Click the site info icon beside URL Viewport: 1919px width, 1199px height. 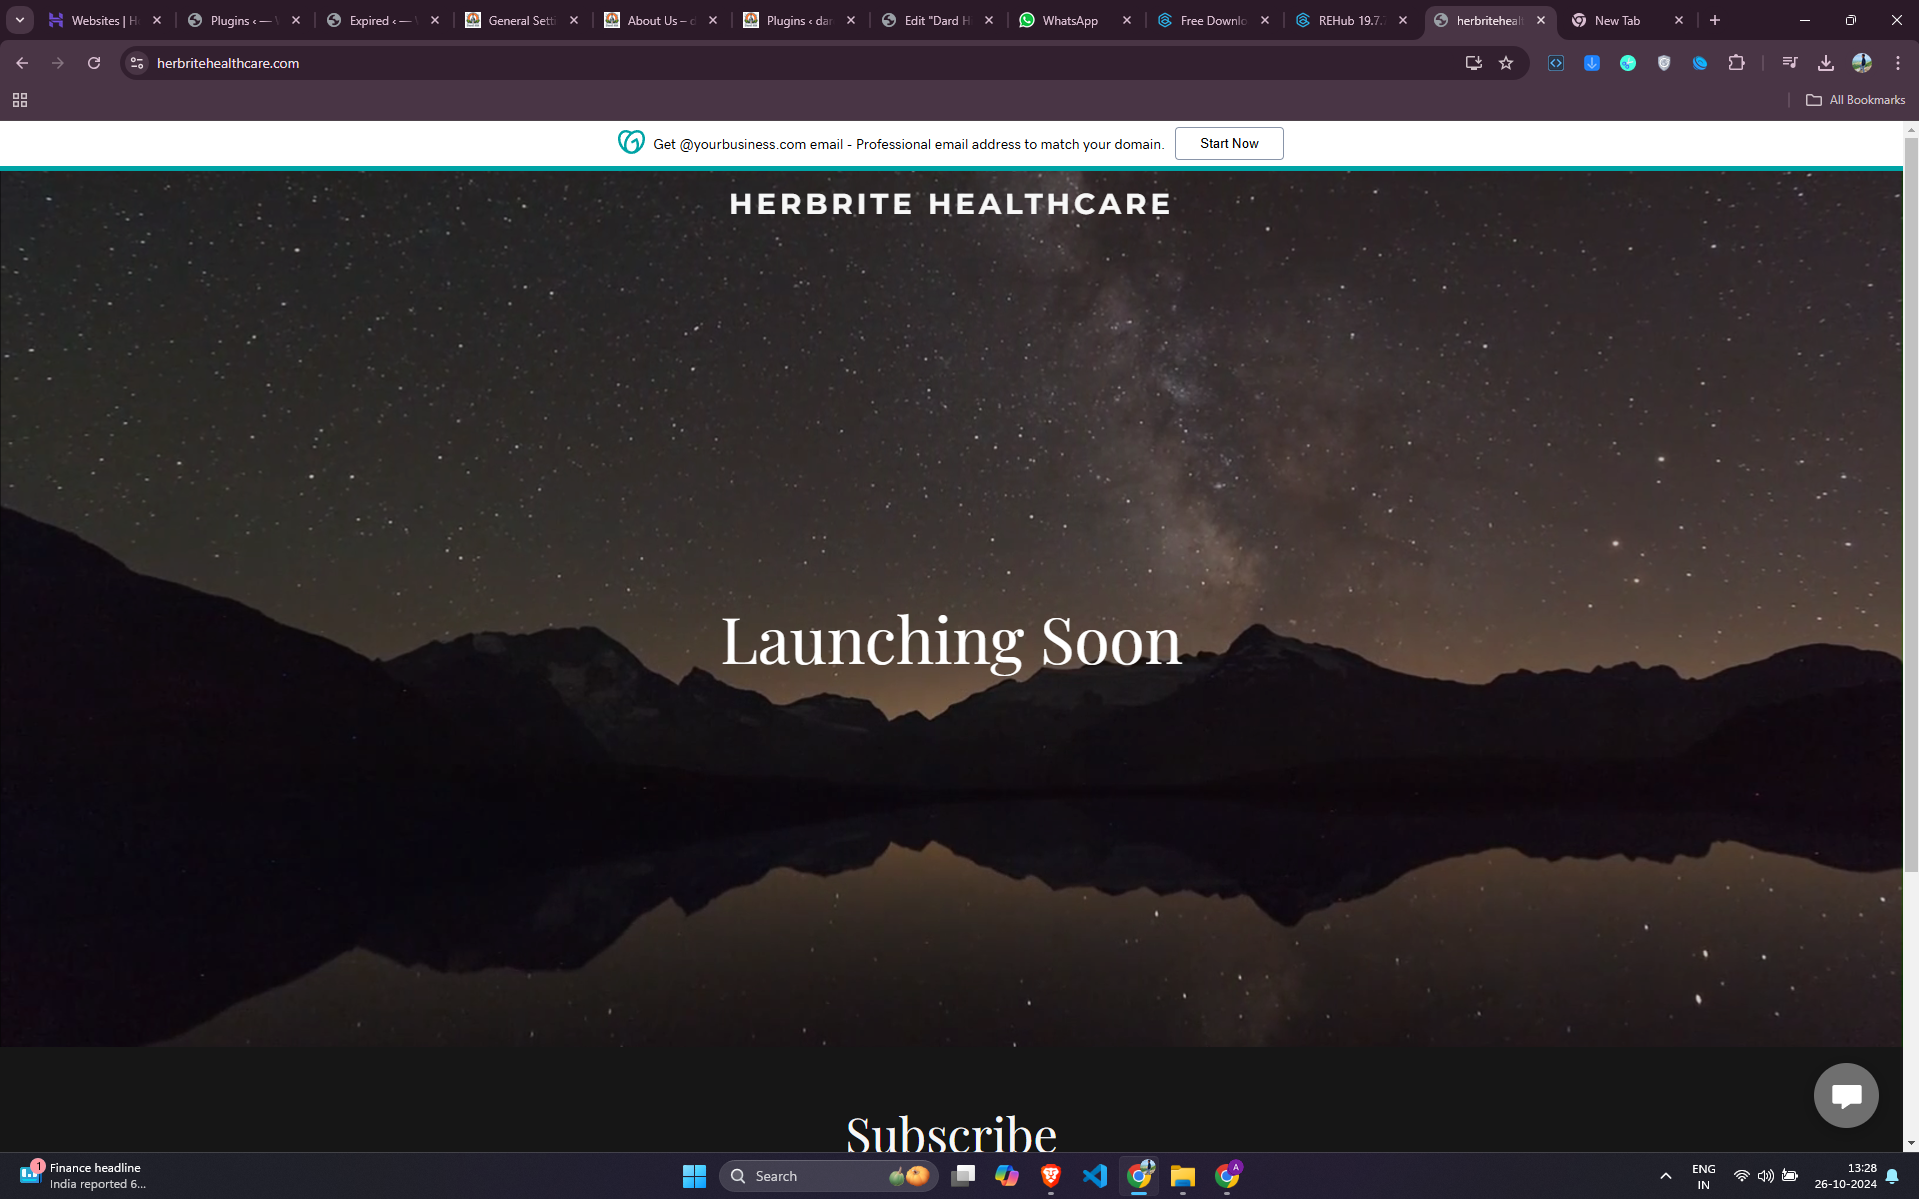click(138, 63)
